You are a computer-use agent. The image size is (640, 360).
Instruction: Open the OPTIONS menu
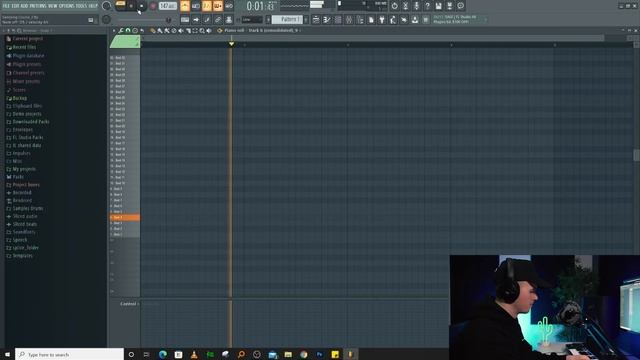pyautogui.click(x=67, y=6)
